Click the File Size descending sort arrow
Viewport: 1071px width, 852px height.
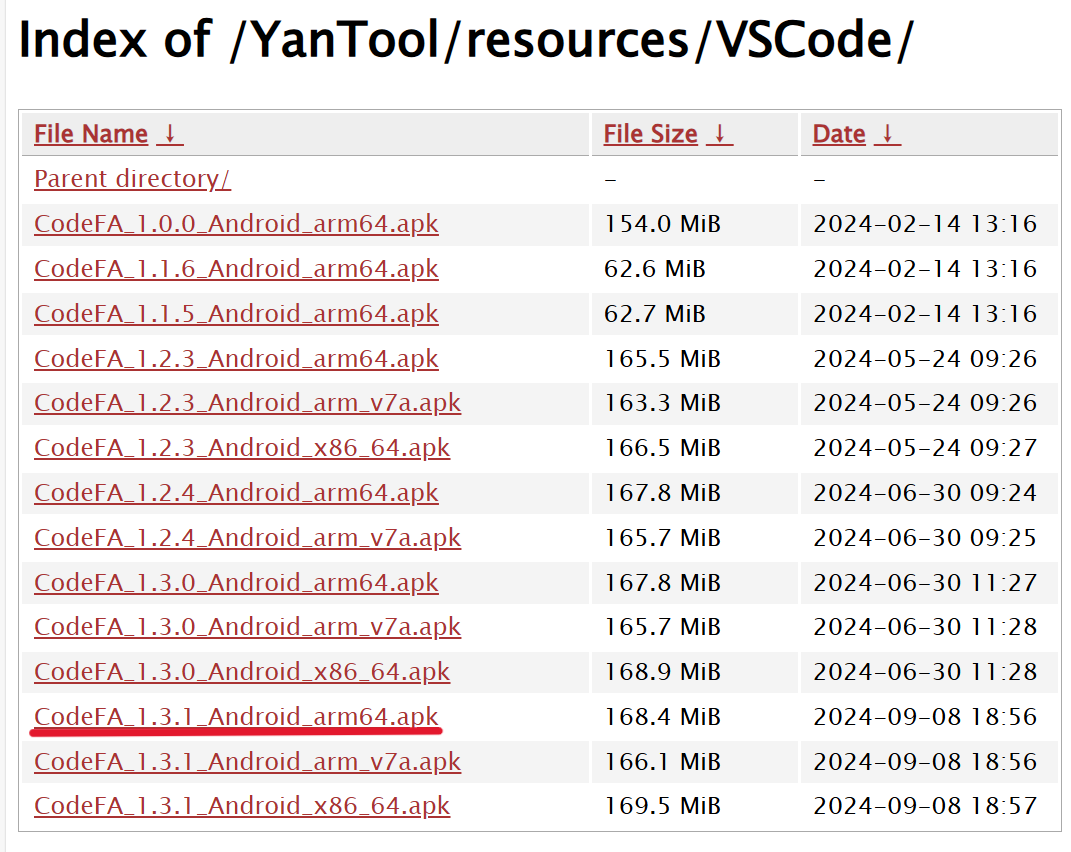720,134
